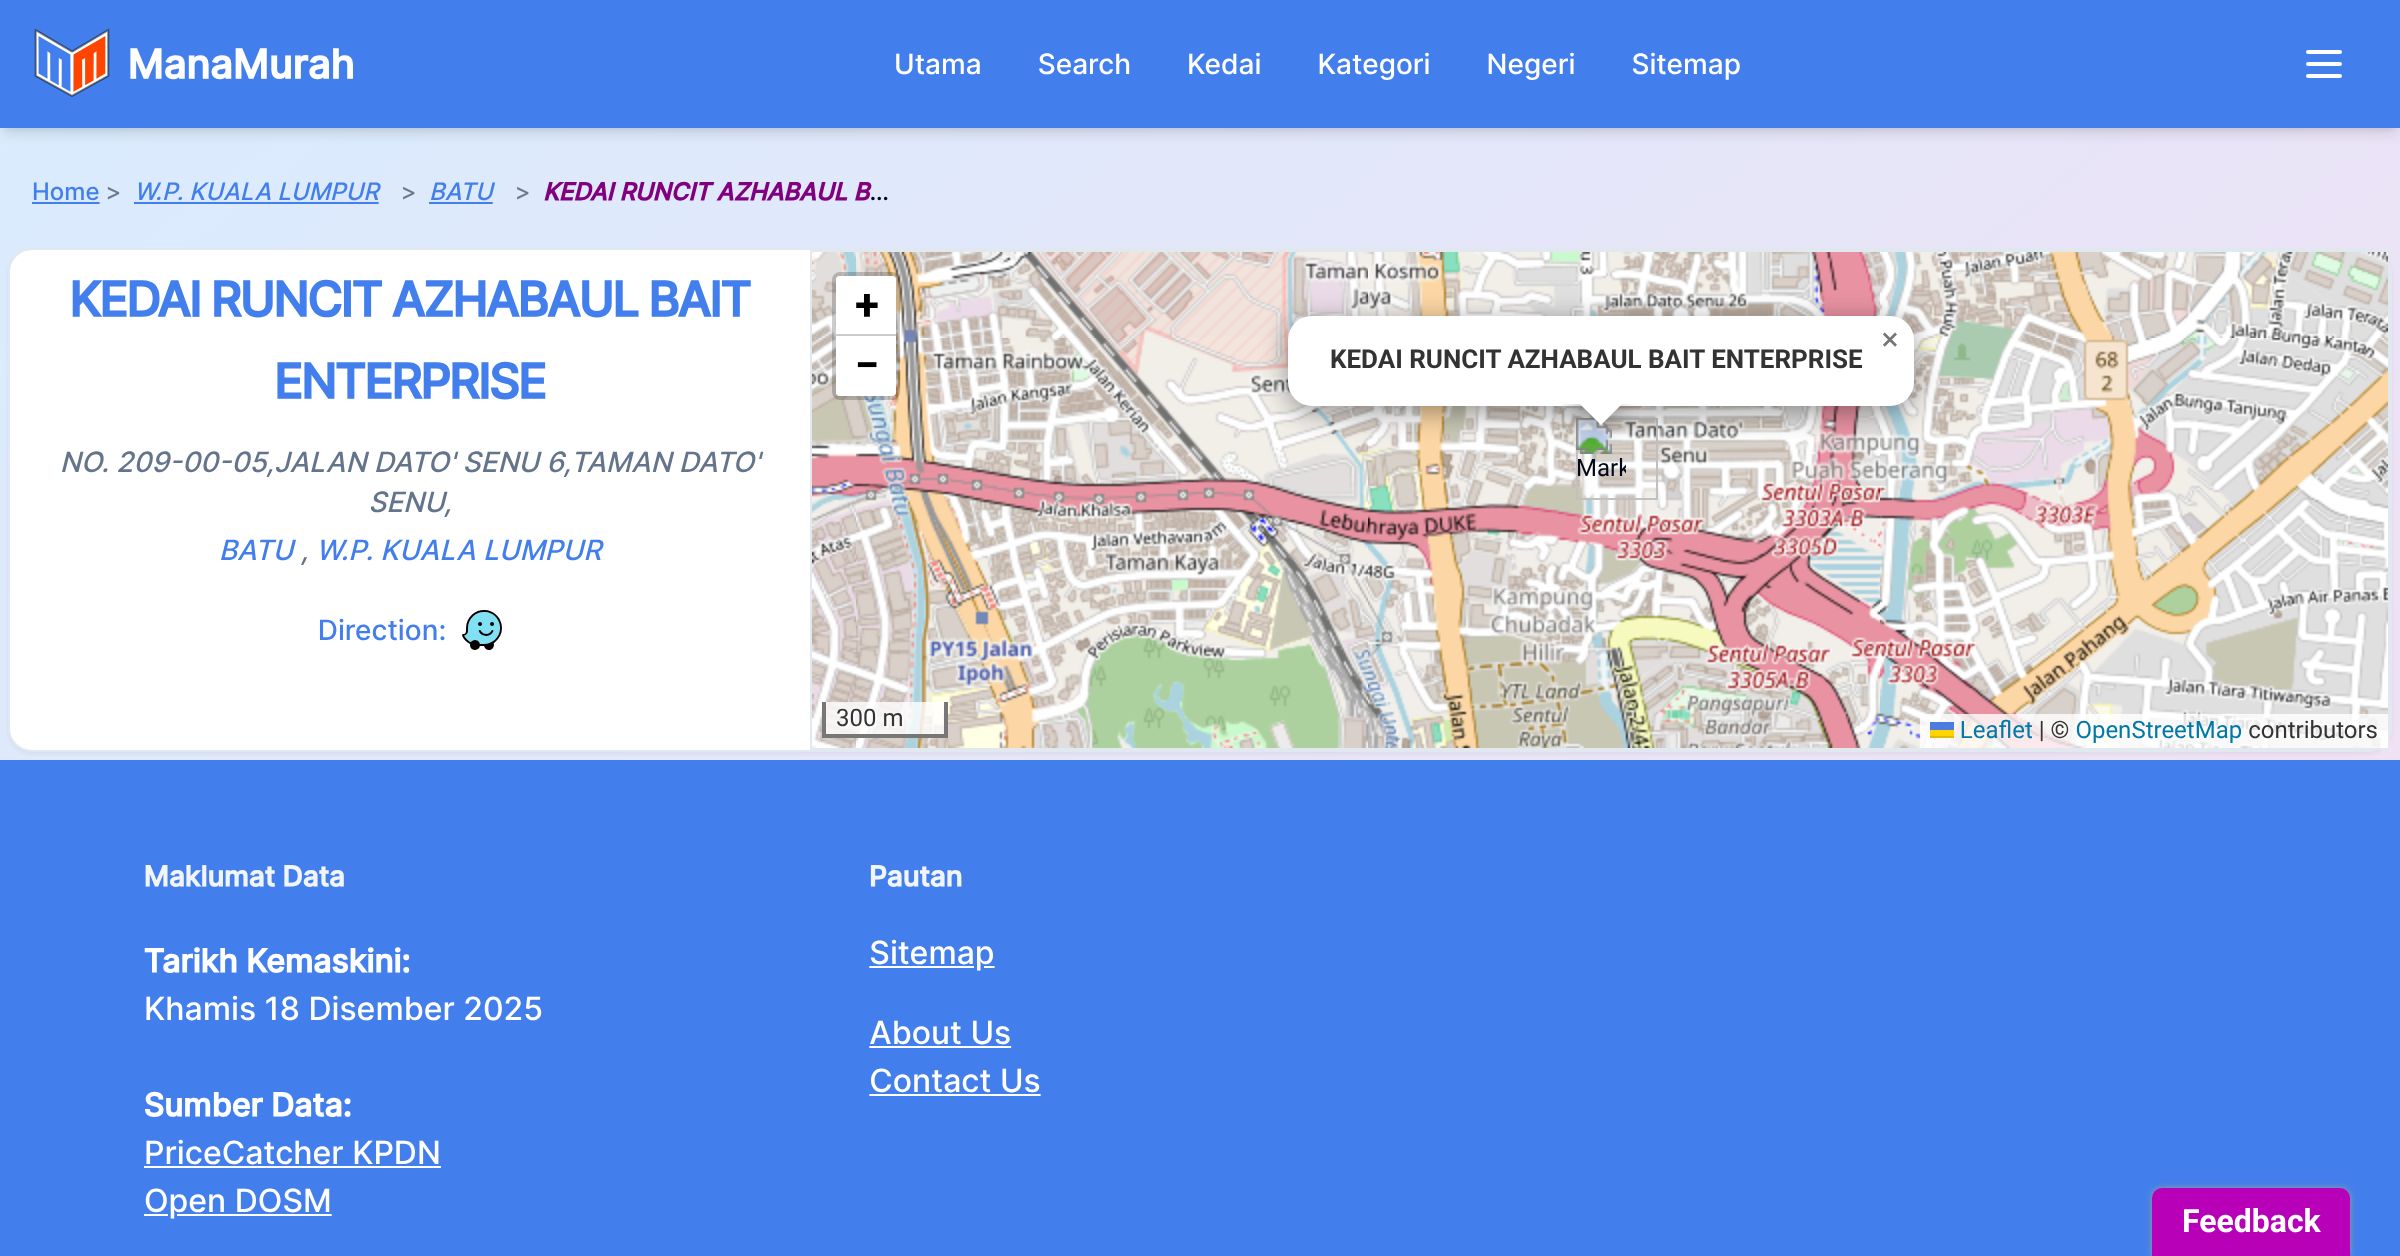Image resolution: width=2400 pixels, height=1256 pixels.
Task: Open the Open DOSM link
Action: click(x=237, y=1200)
